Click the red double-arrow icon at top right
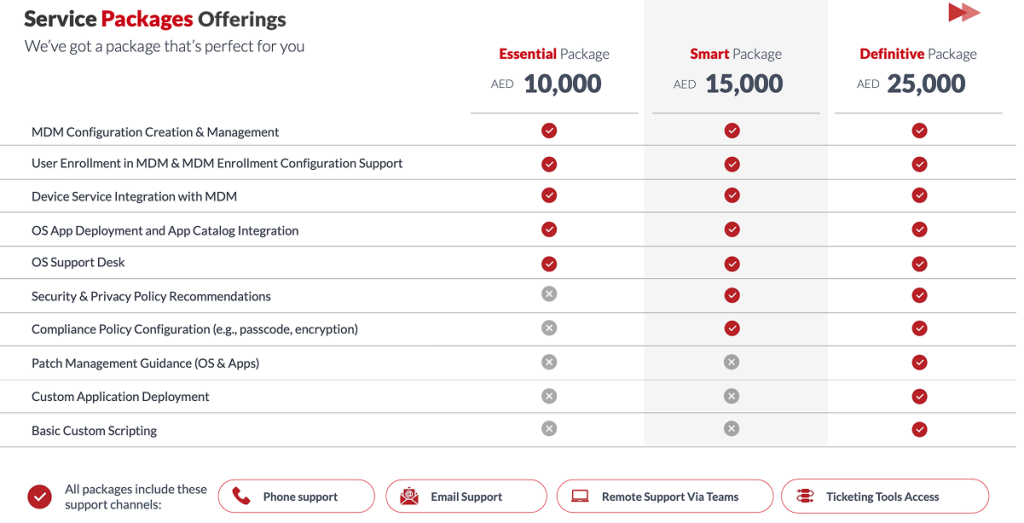The height and width of the screenshot is (523, 1024). pos(964,12)
